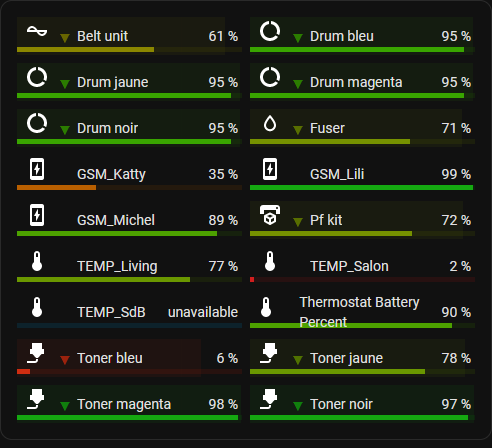
Task: Click the GSM_Lili battery charging icon
Action: (270, 169)
